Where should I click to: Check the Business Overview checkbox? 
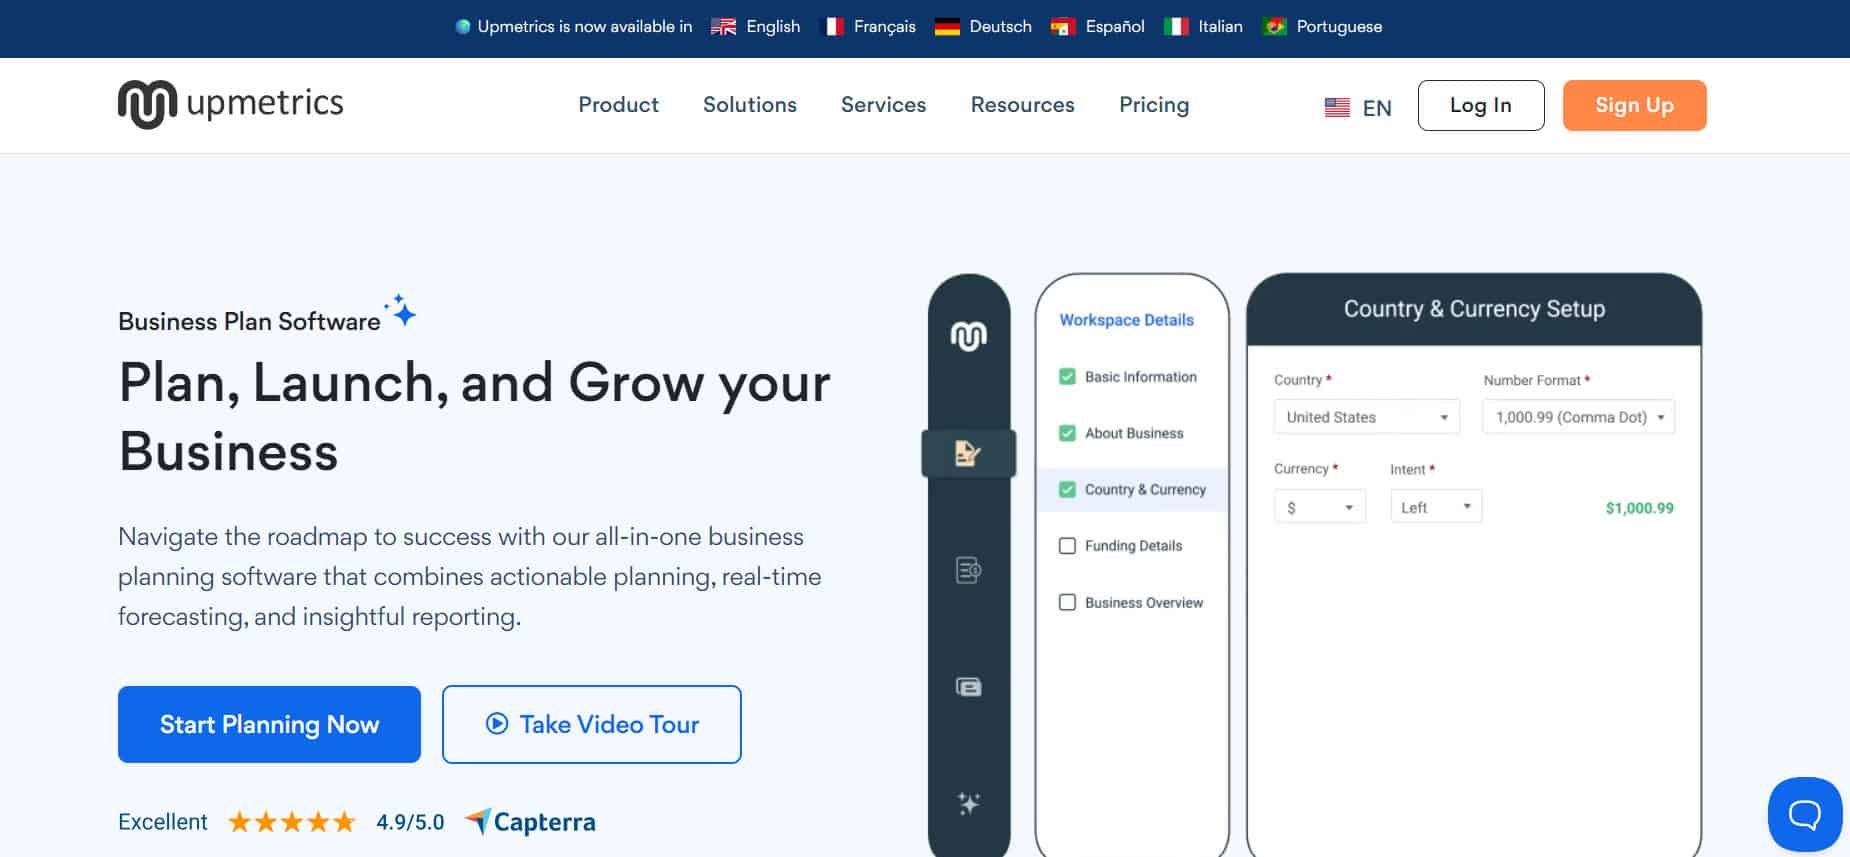(1067, 602)
